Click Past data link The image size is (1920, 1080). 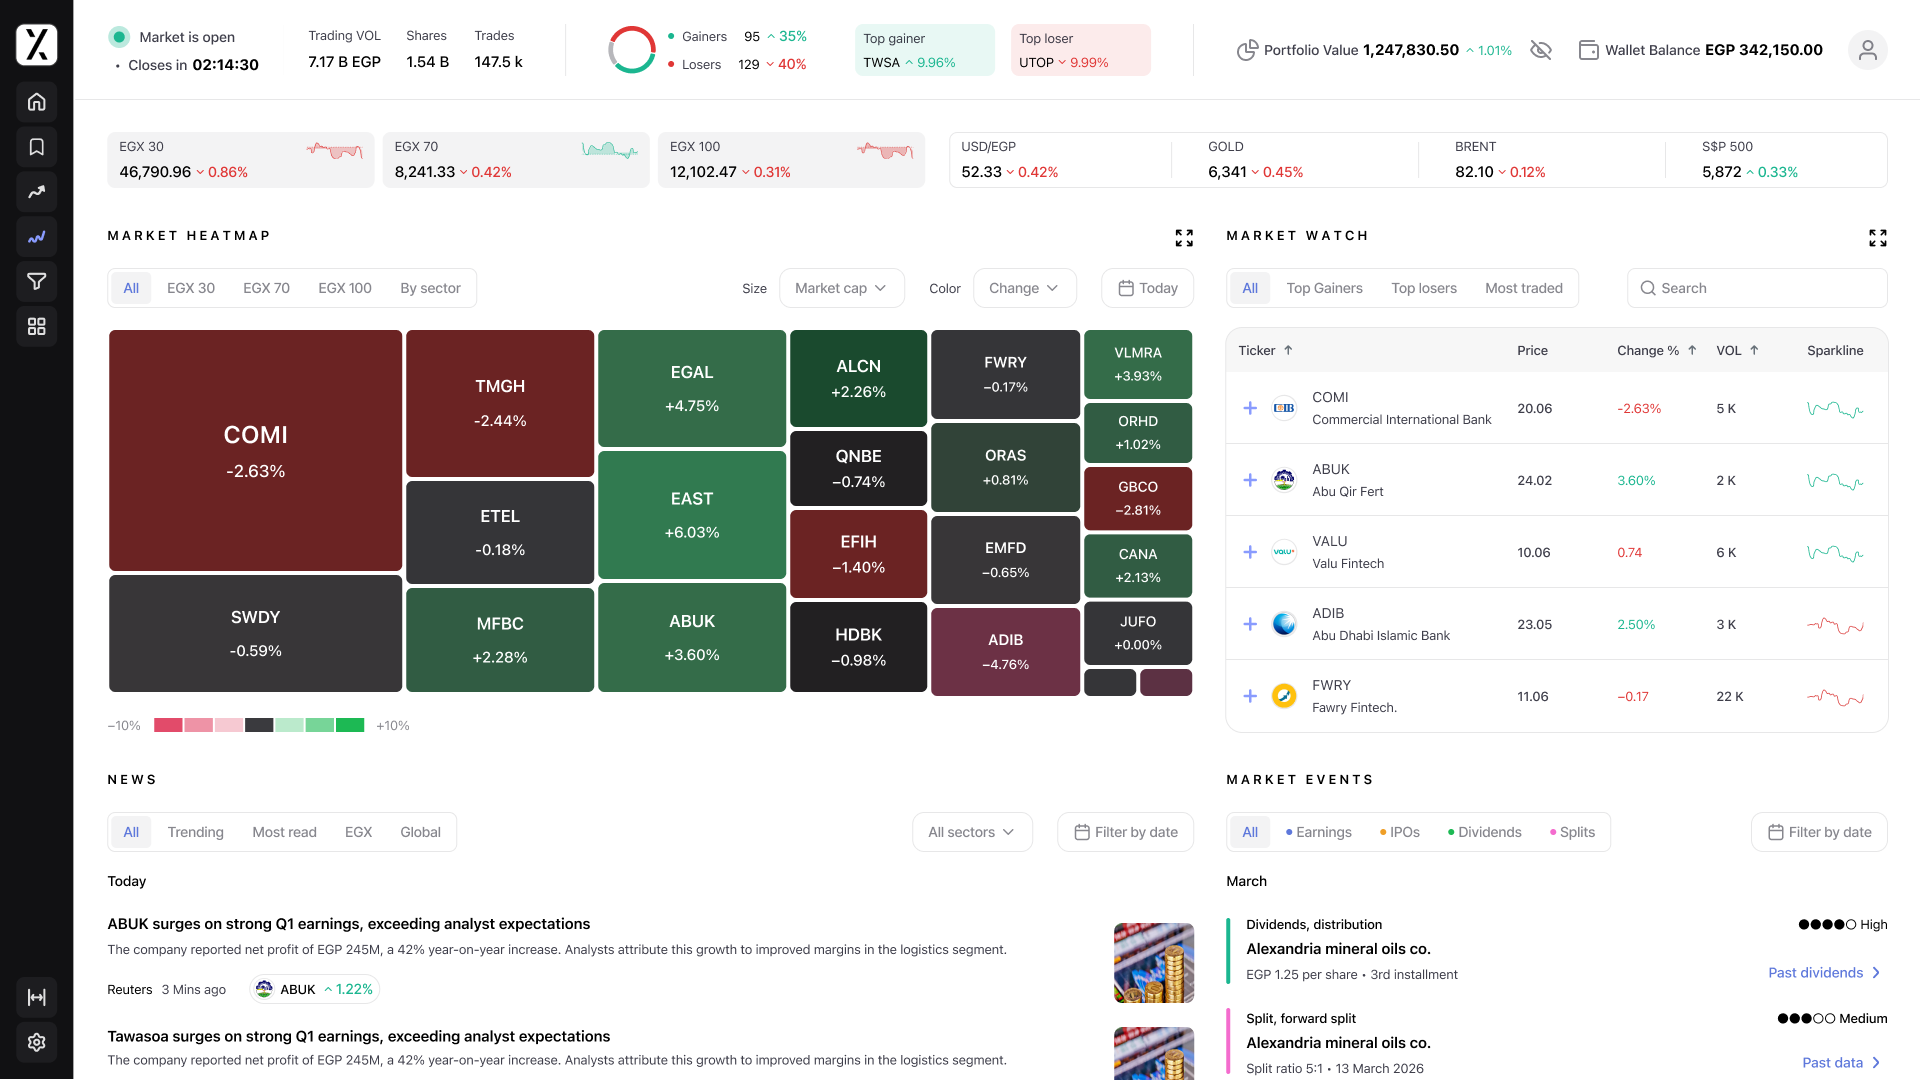tap(1841, 1062)
